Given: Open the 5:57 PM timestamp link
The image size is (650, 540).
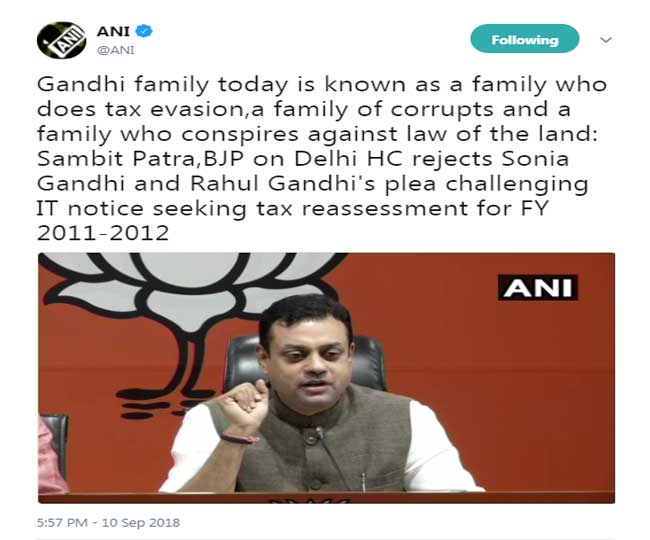Looking at the screenshot, I should coord(62,522).
